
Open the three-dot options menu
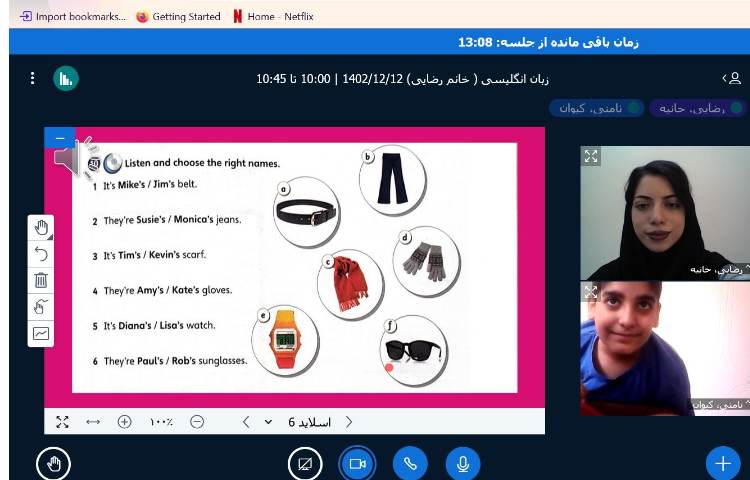click(x=32, y=78)
